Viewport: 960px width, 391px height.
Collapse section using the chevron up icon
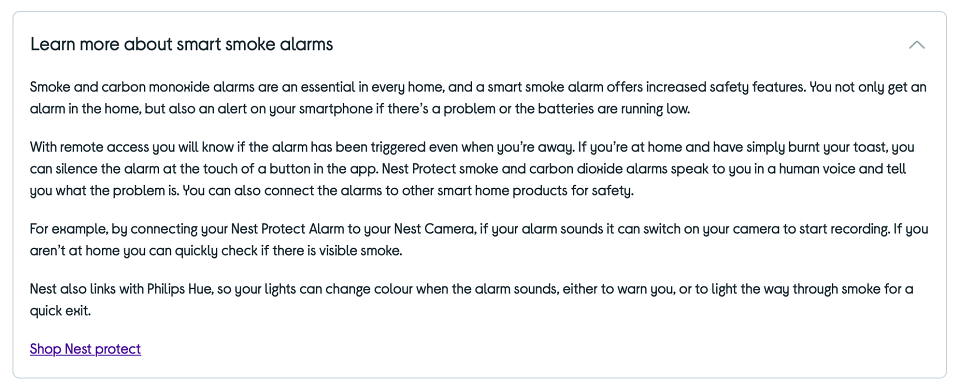917,45
